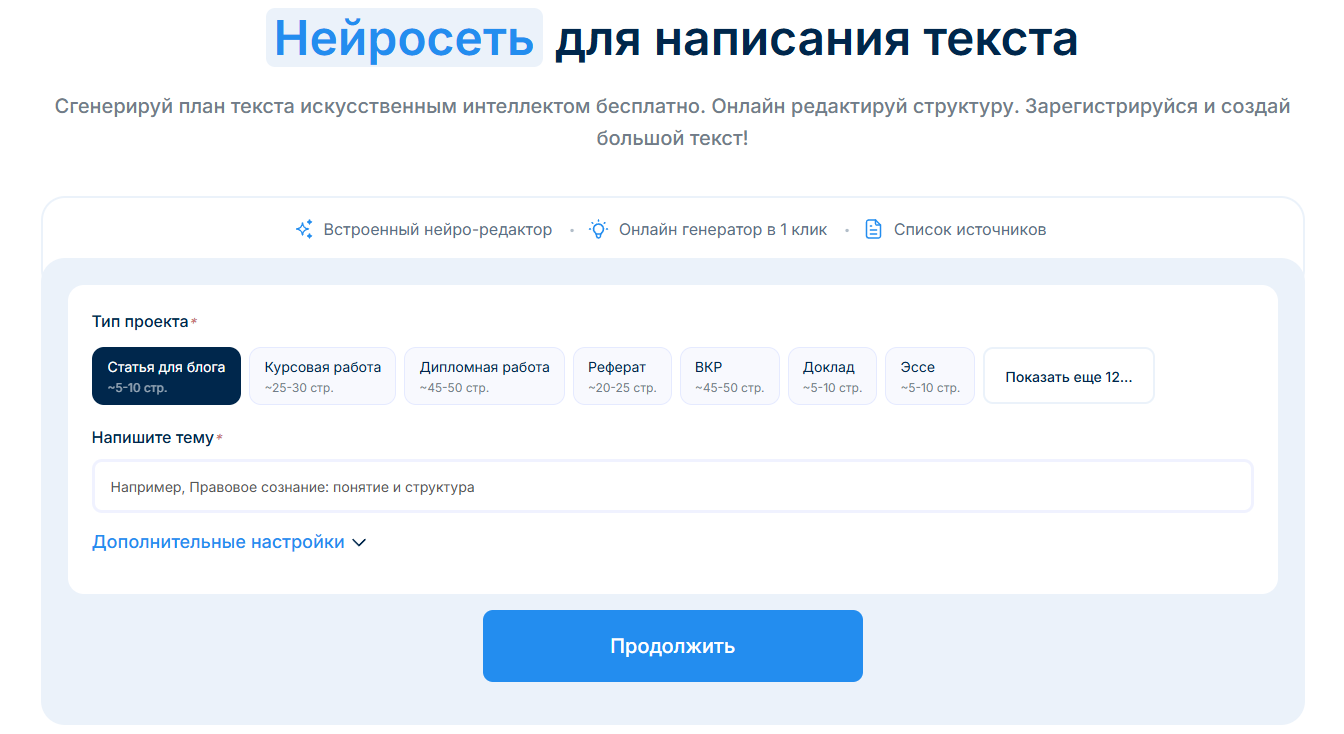
Task: Click the document icon beside Список источников
Action: [x=873, y=229]
